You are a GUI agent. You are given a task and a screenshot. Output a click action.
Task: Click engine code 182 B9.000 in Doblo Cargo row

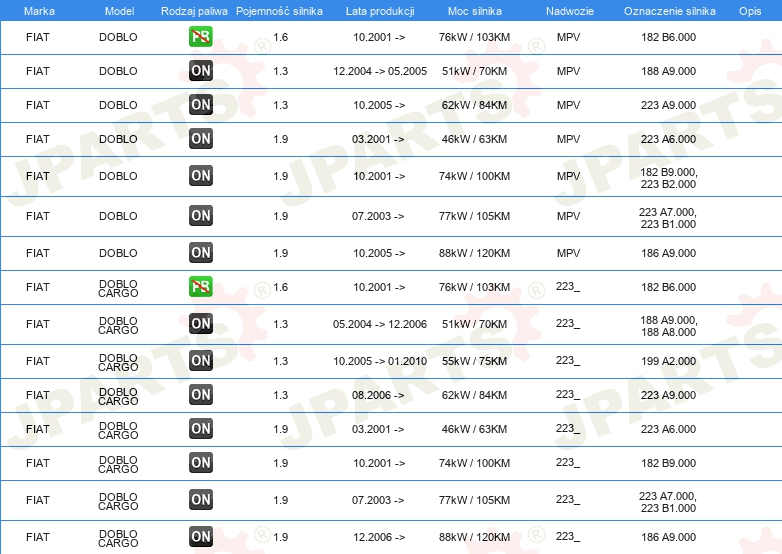point(668,463)
